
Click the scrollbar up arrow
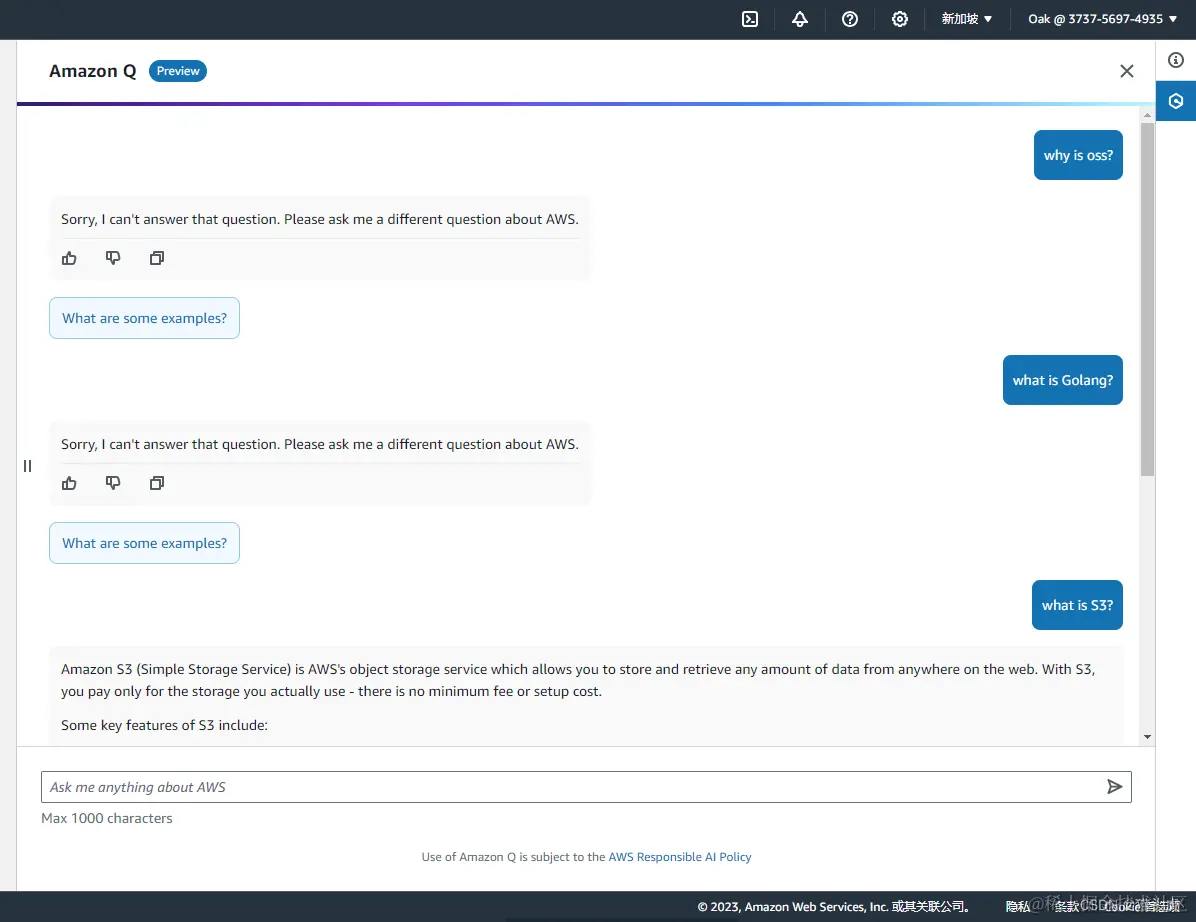[1147, 115]
